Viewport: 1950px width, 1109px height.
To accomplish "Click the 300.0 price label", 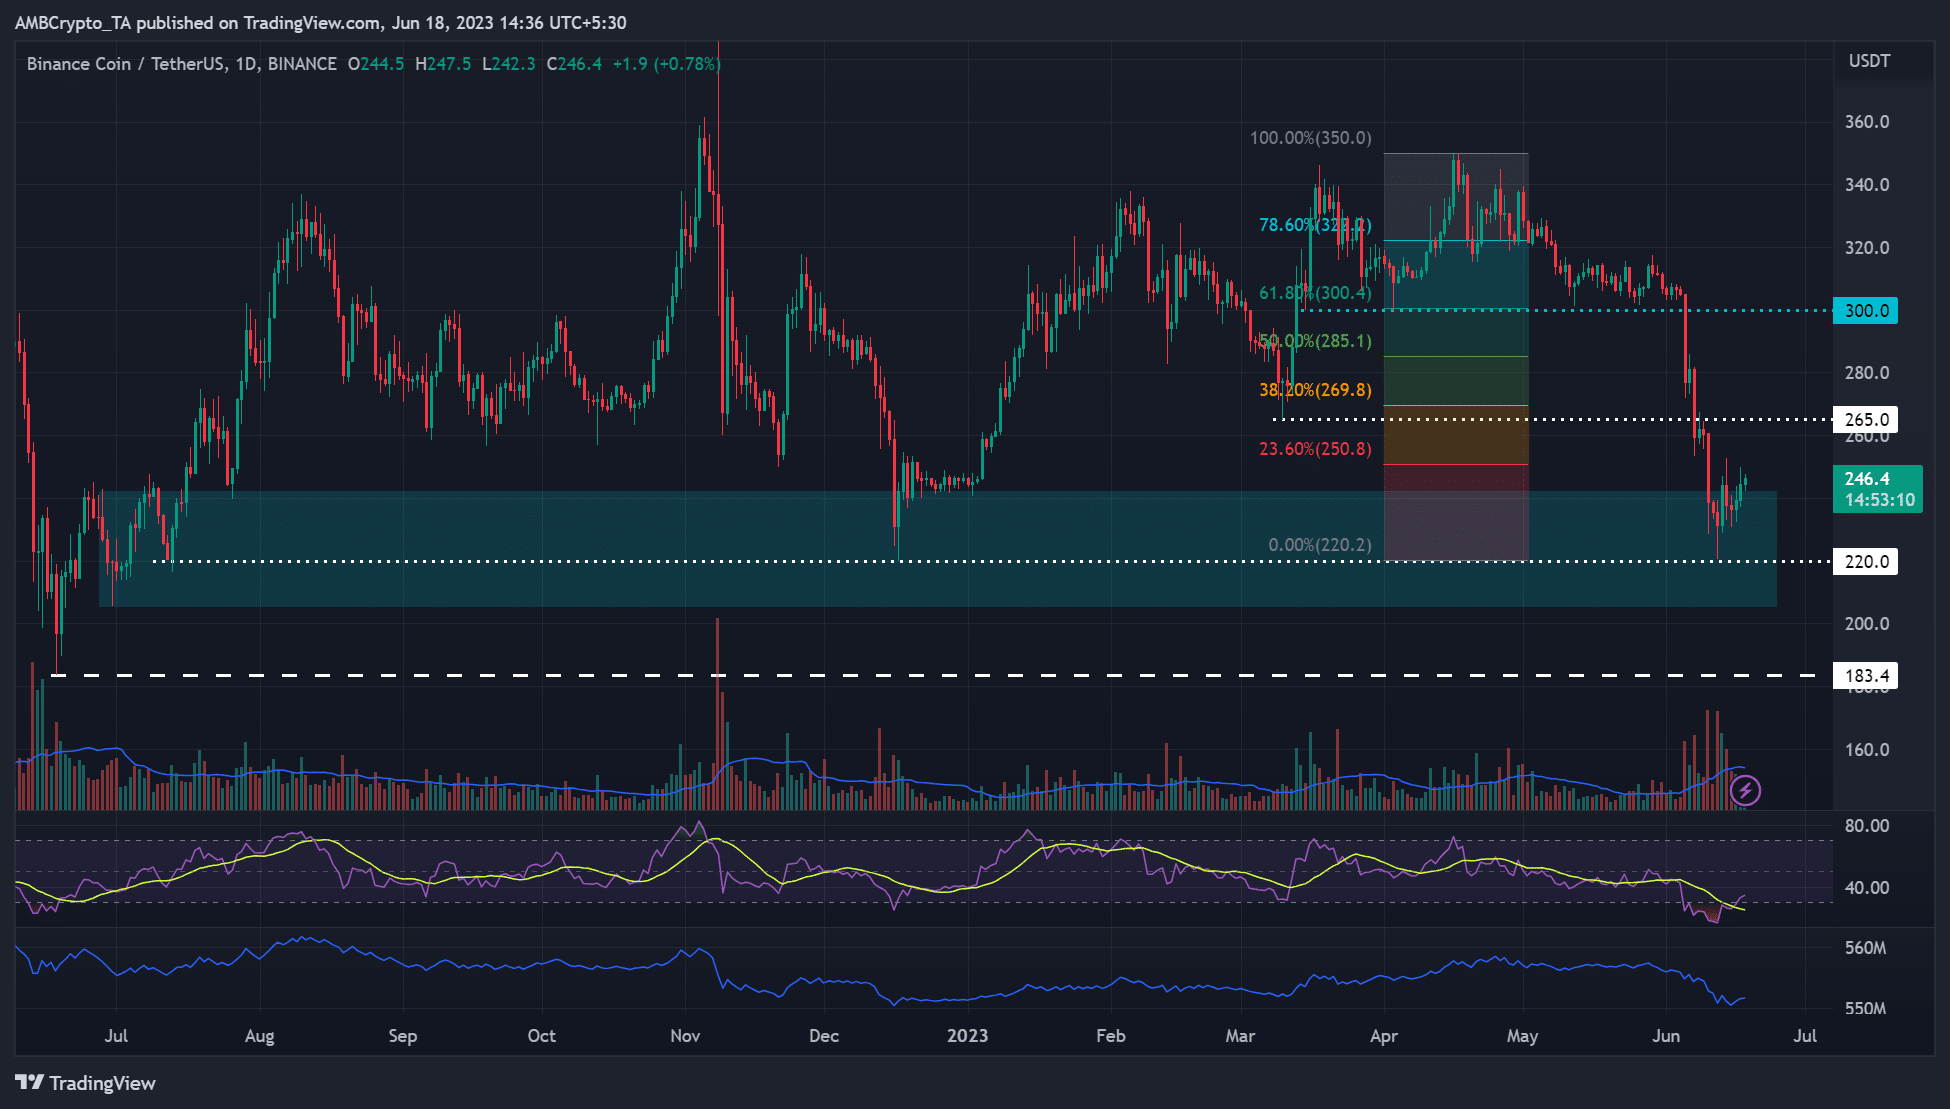I will (x=1865, y=311).
